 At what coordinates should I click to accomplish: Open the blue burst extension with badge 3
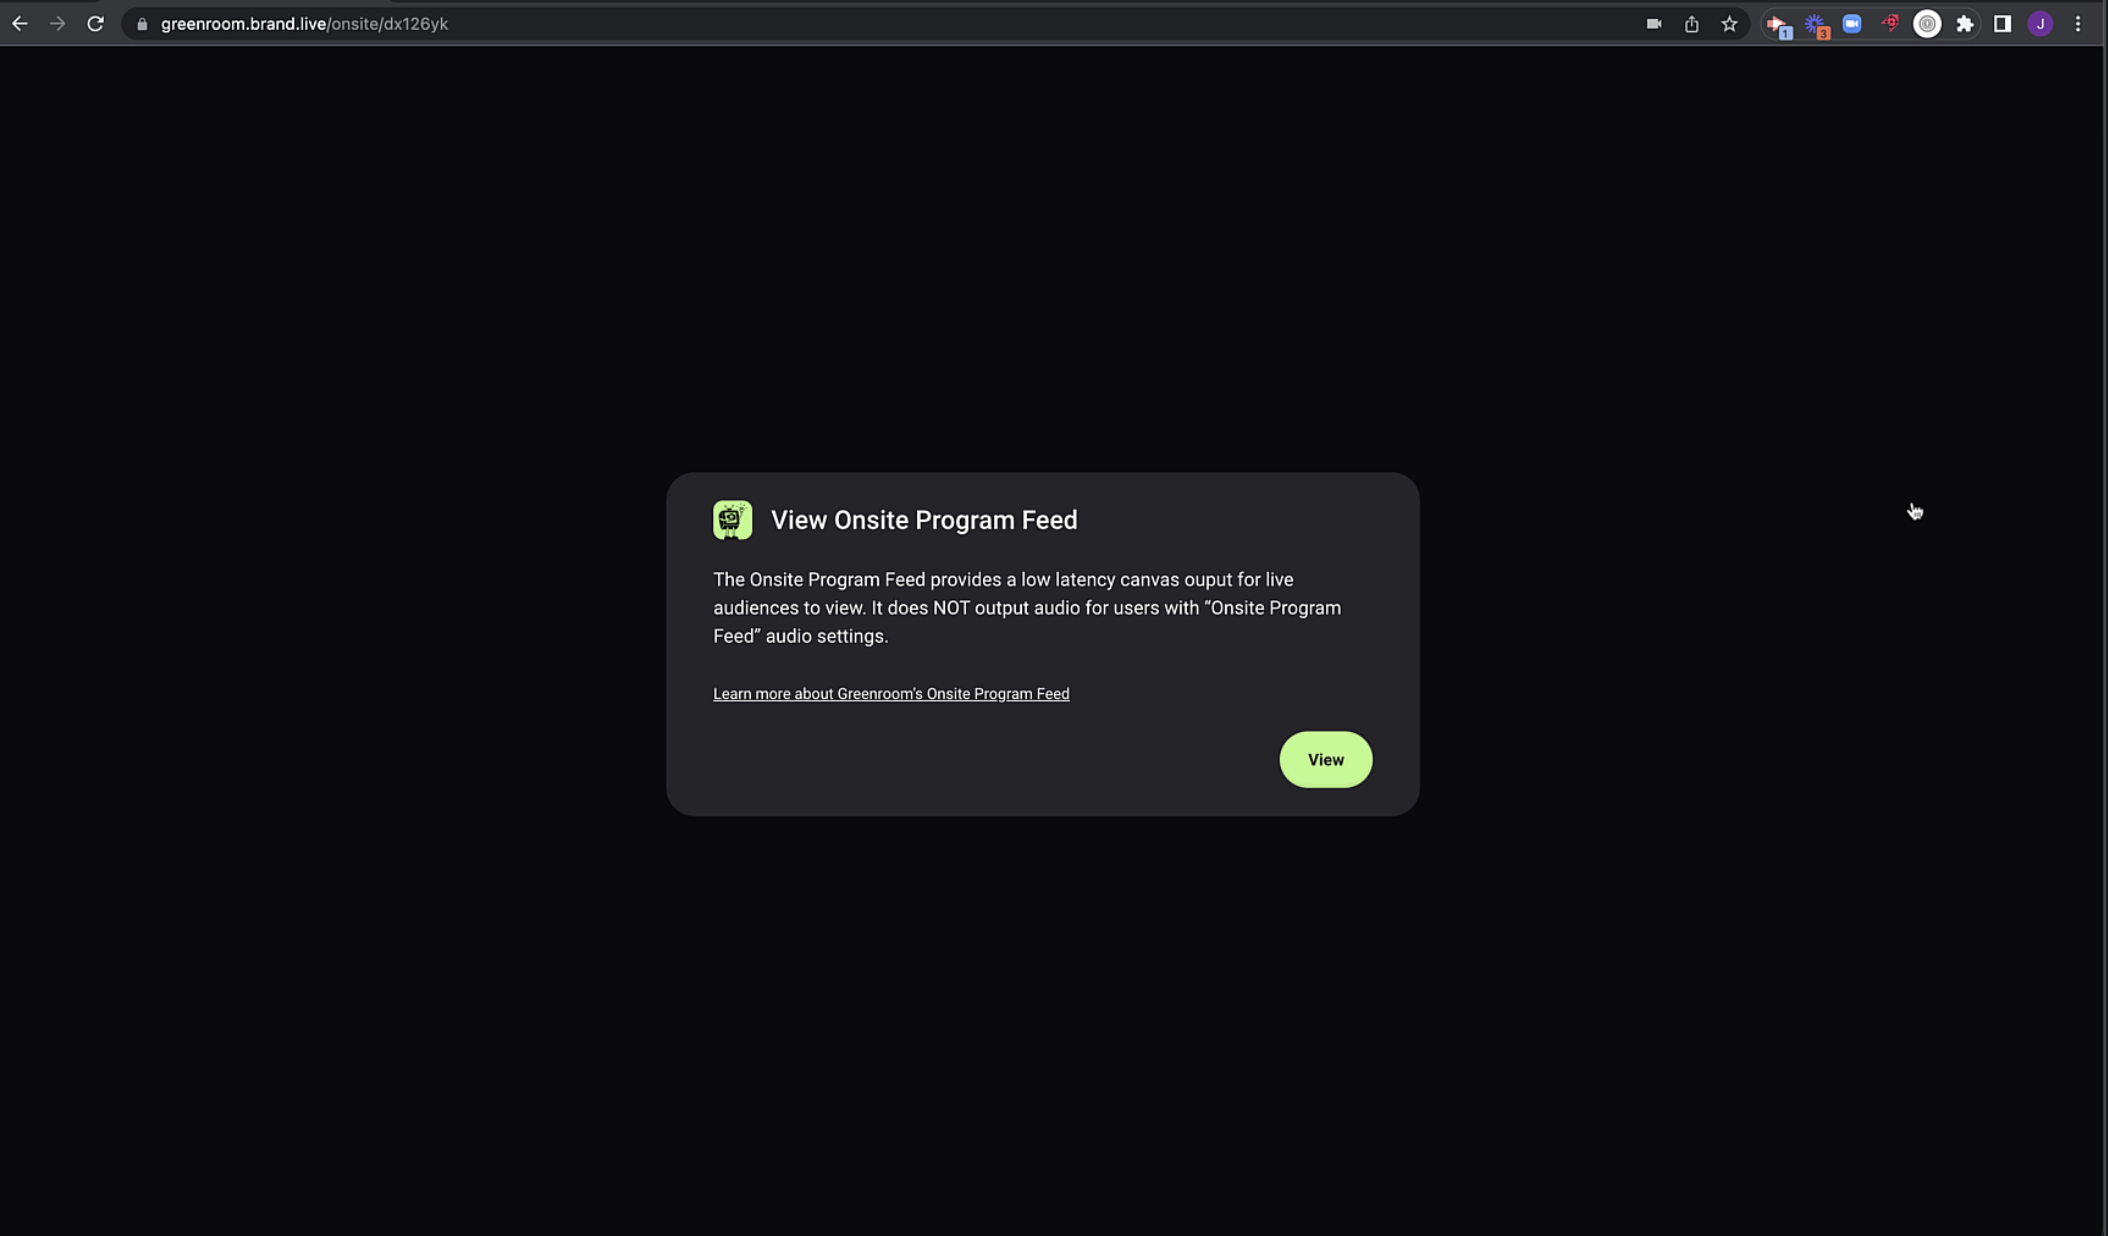click(1815, 25)
